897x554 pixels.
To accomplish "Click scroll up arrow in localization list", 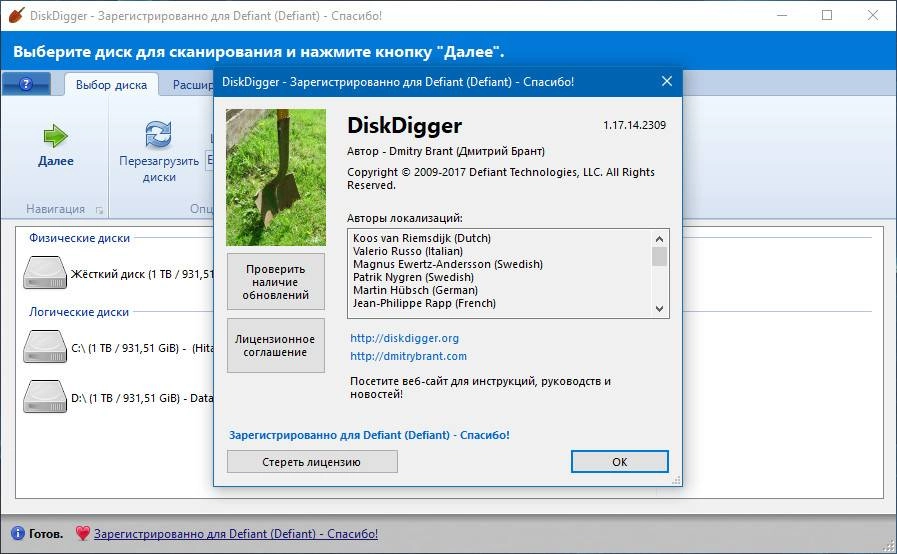I will pos(659,239).
